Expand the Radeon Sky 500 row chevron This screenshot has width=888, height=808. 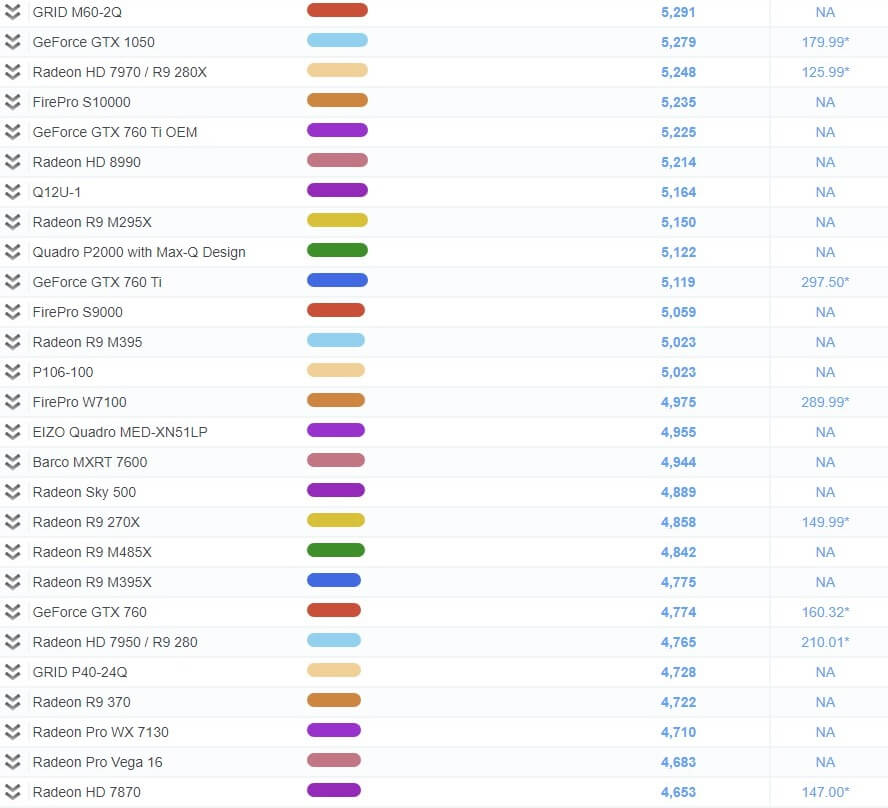pos(12,492)
